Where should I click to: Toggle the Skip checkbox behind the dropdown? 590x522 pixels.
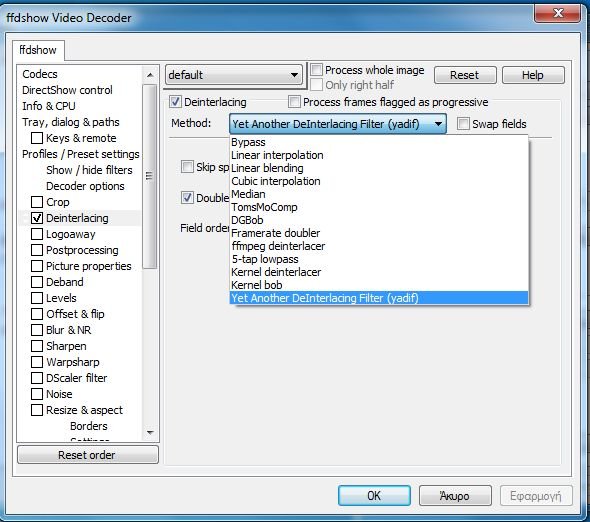click(x=187, y=167)
